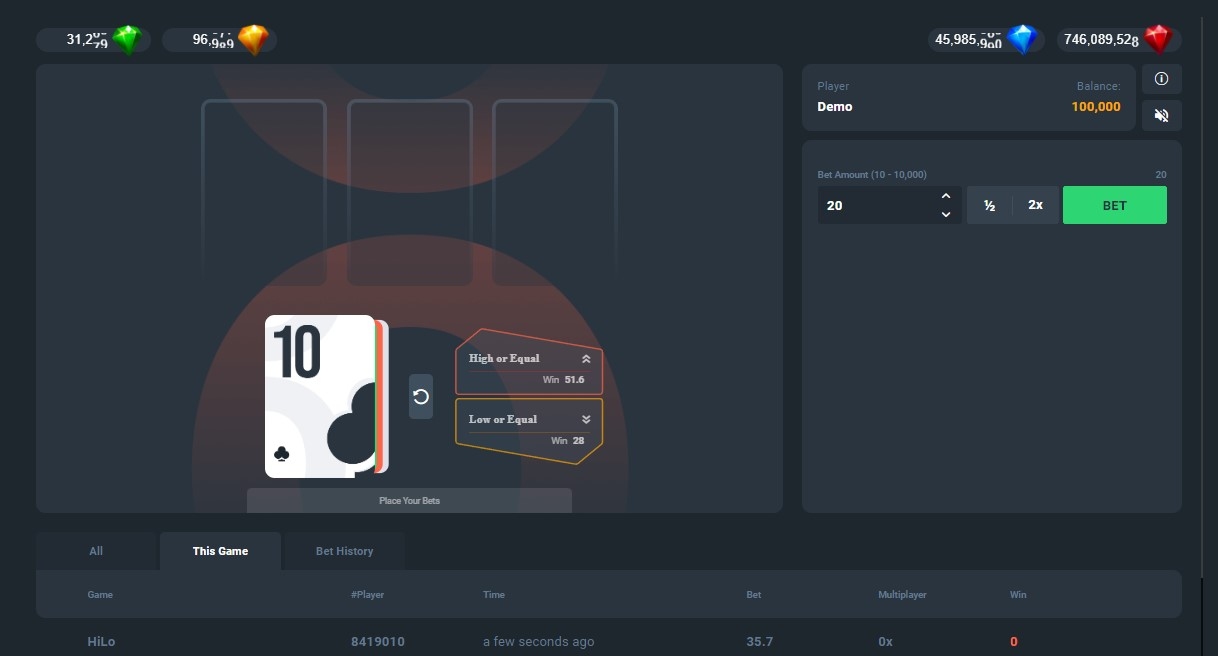This screenshot has width=1218, height=656.
Task: Click the Multiplayer column header
Action: 902,595
